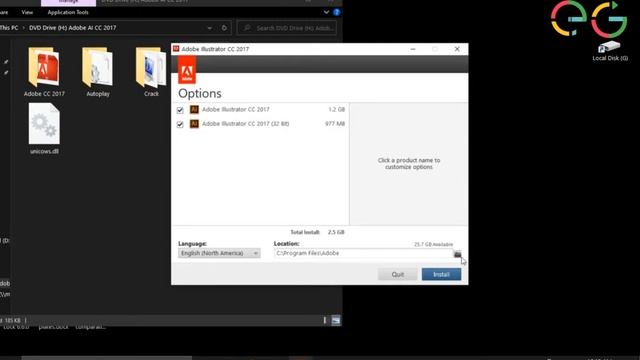This screenshot has height=360, width=640.
Task: Click the Manage tab in Explorer
Action: (69, 2)
